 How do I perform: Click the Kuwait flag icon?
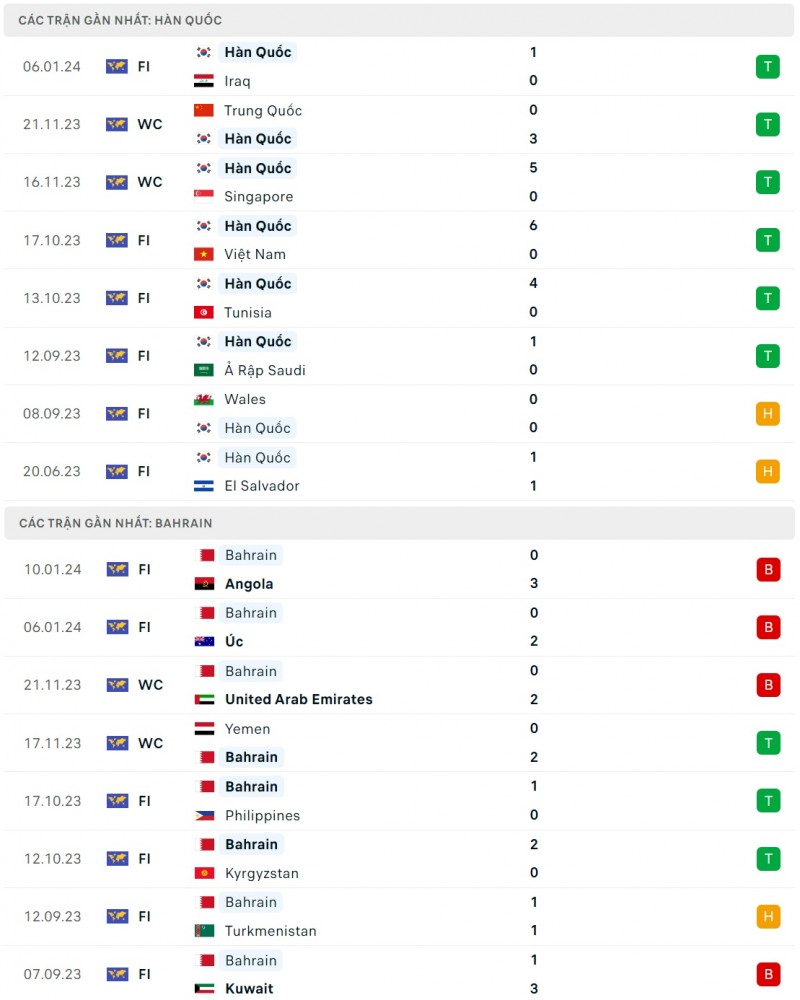click(204, 989)
